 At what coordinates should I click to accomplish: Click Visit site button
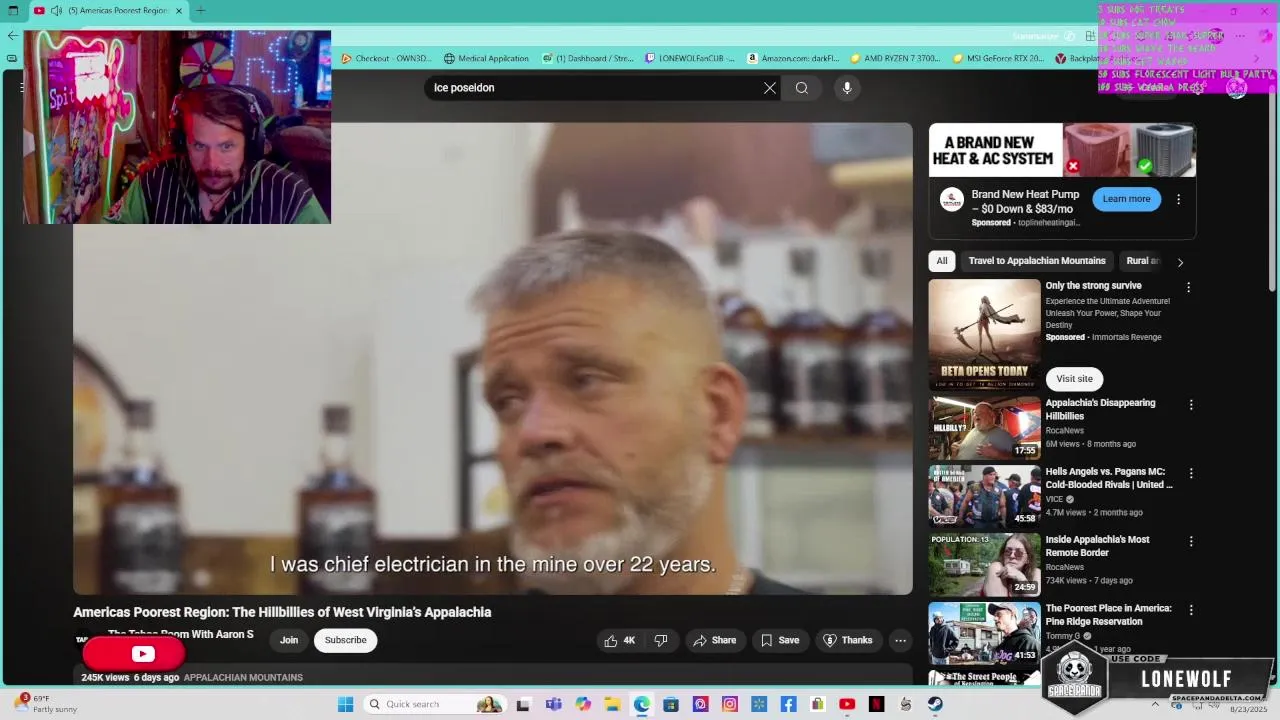point(1074,379)
